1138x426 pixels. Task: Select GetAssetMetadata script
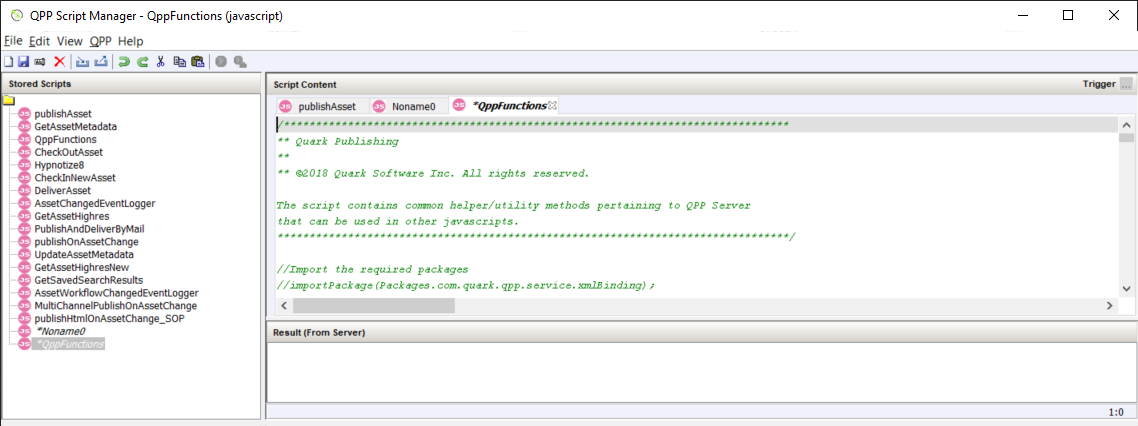click(75, 126)
